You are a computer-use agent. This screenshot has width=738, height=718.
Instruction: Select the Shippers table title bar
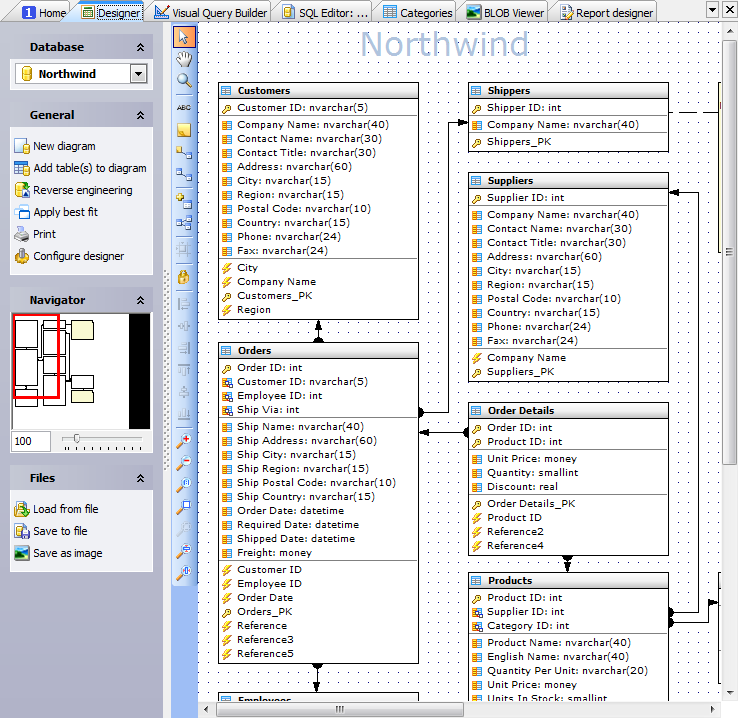tap(569, 90)
